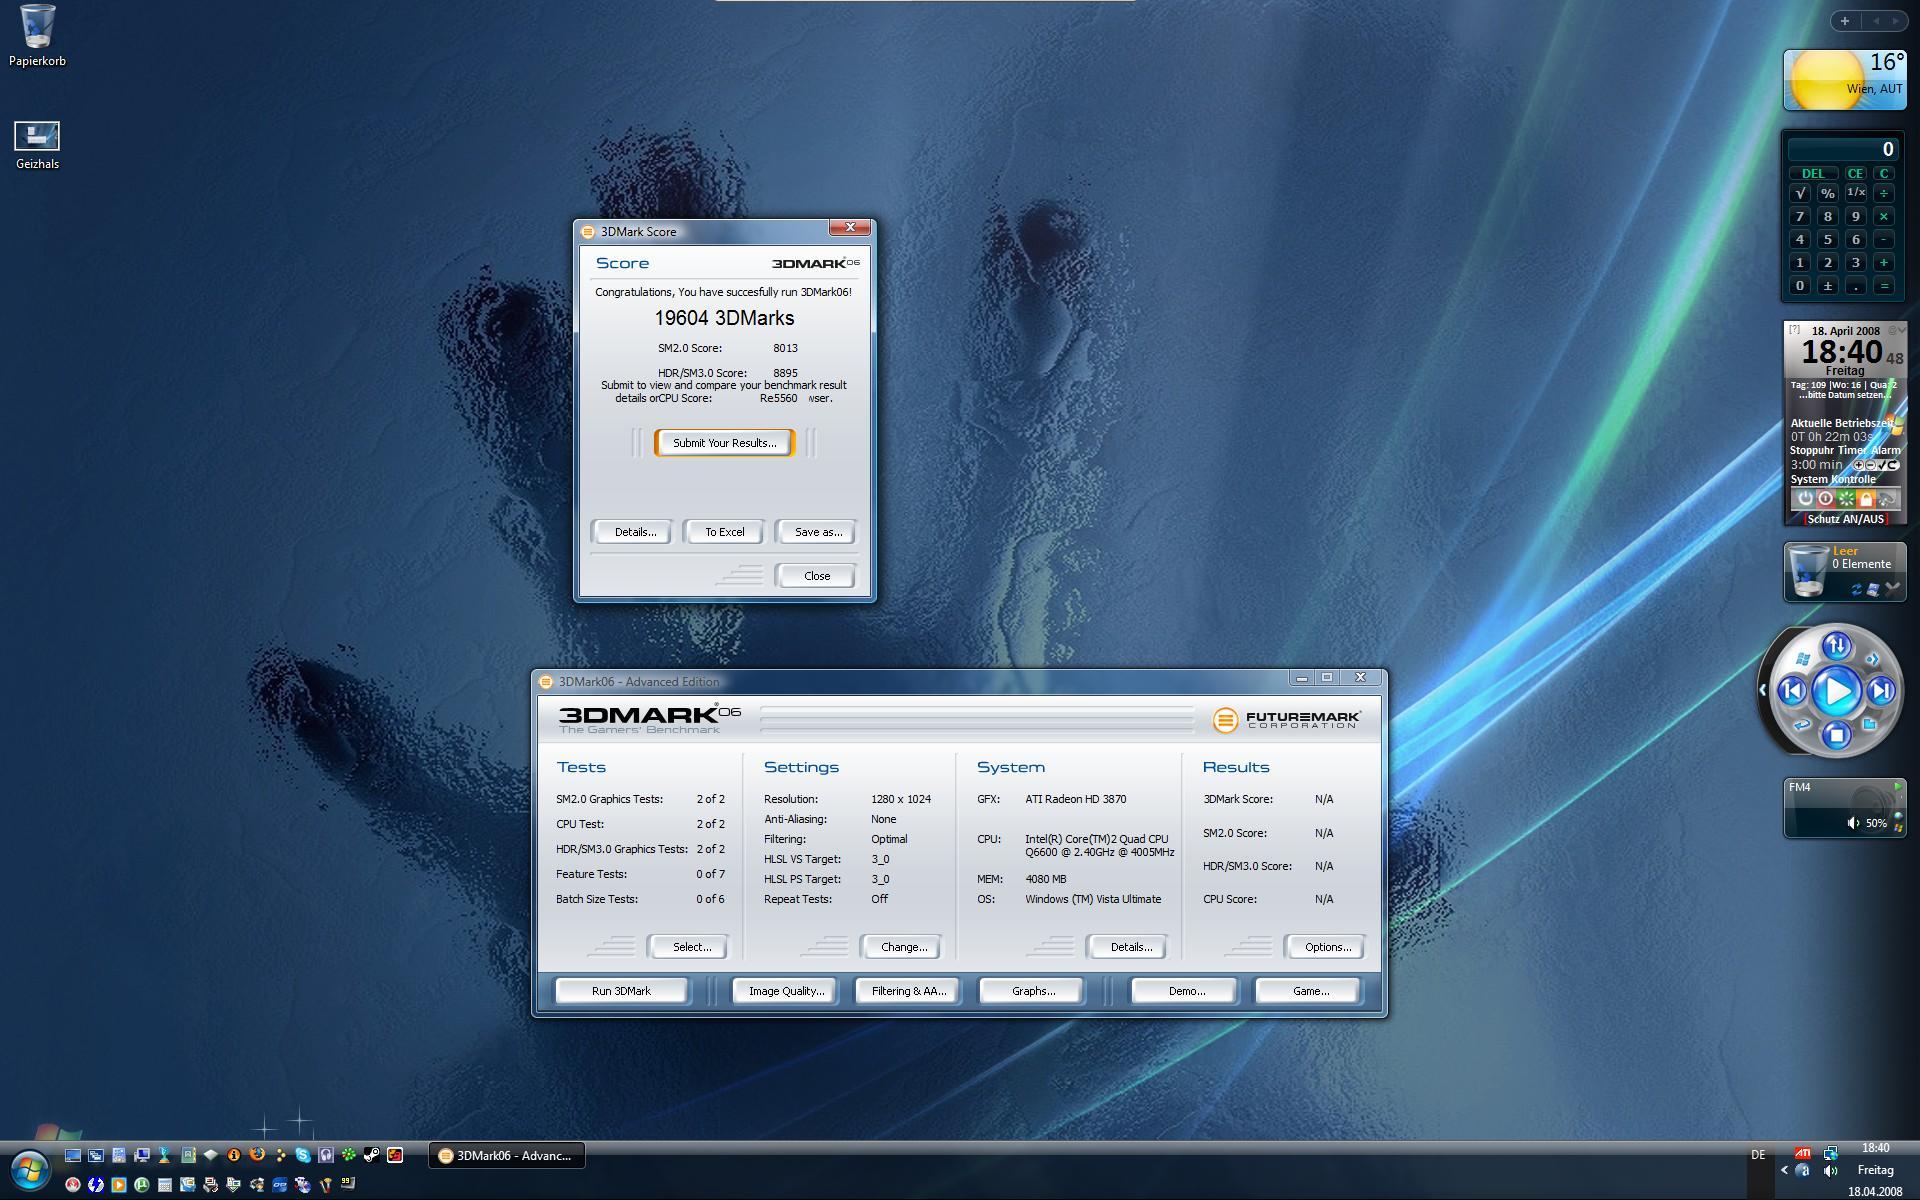This screenshot has height=1200, width=1920.
Task: Start FM4 radio gadget play arrow
Action: pyautogui.click(x=1898, y=787)
